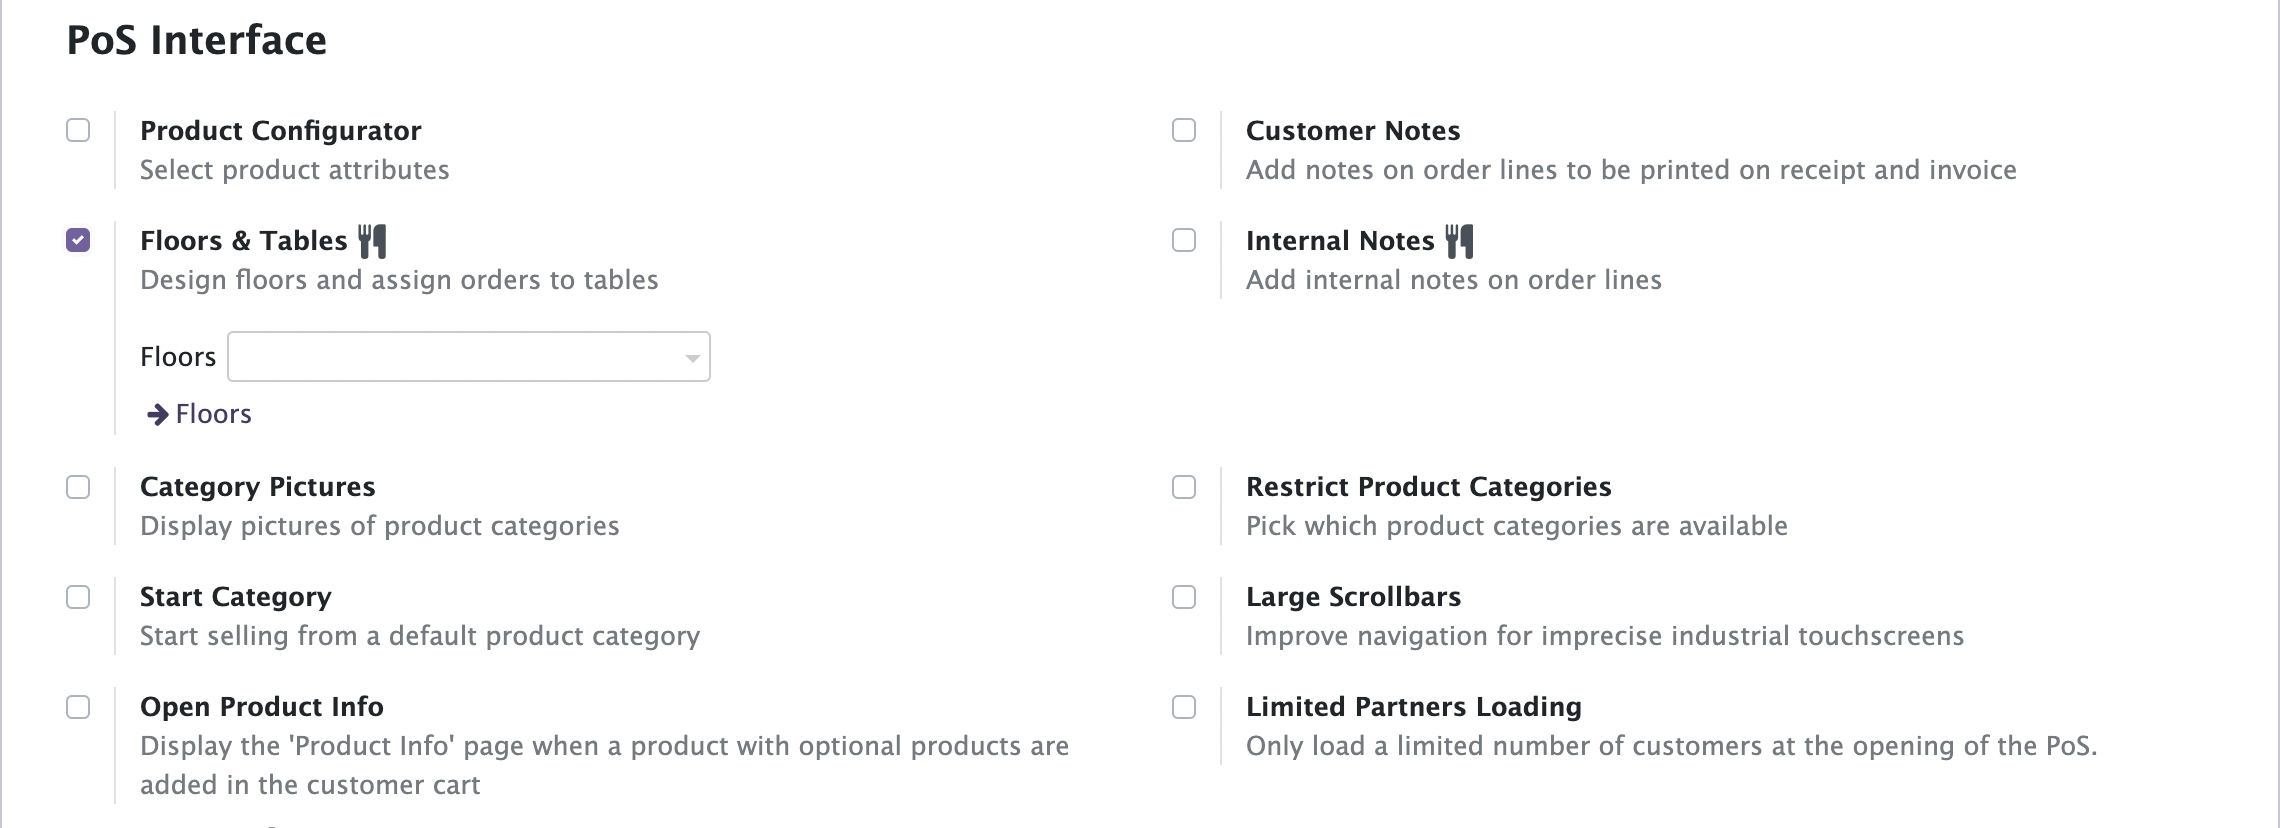Click the Product Configurator setting label

tap(280, 131)
